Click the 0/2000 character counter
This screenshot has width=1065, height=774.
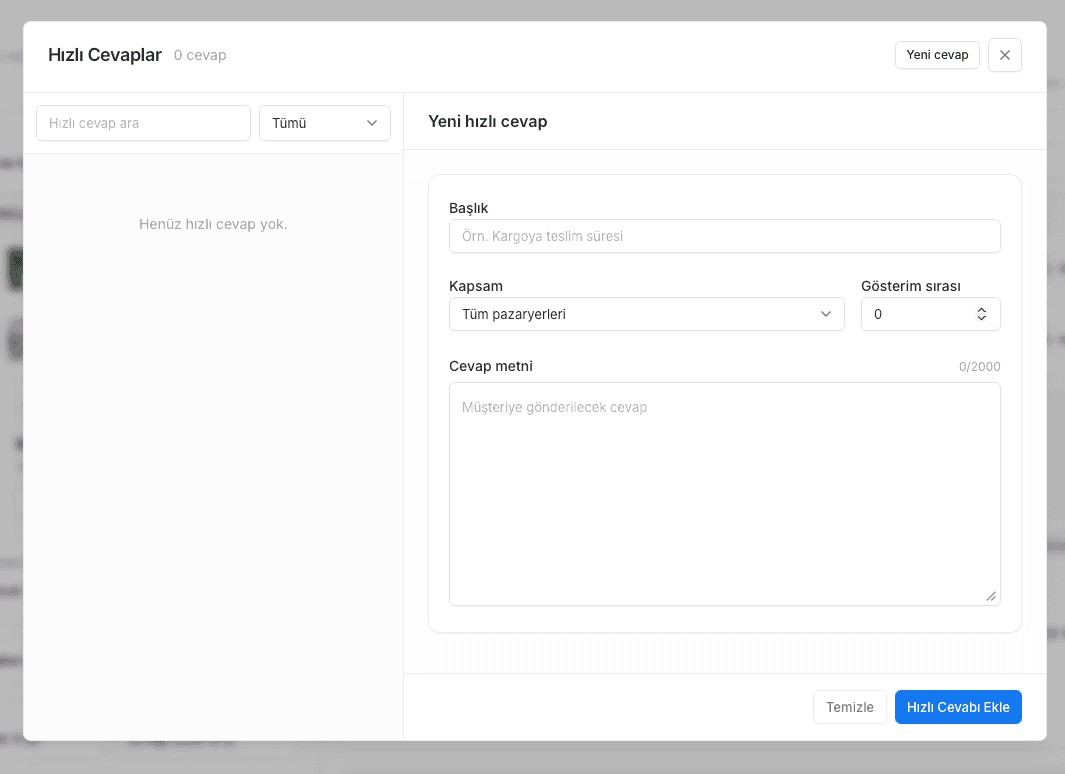click(979, 367)
